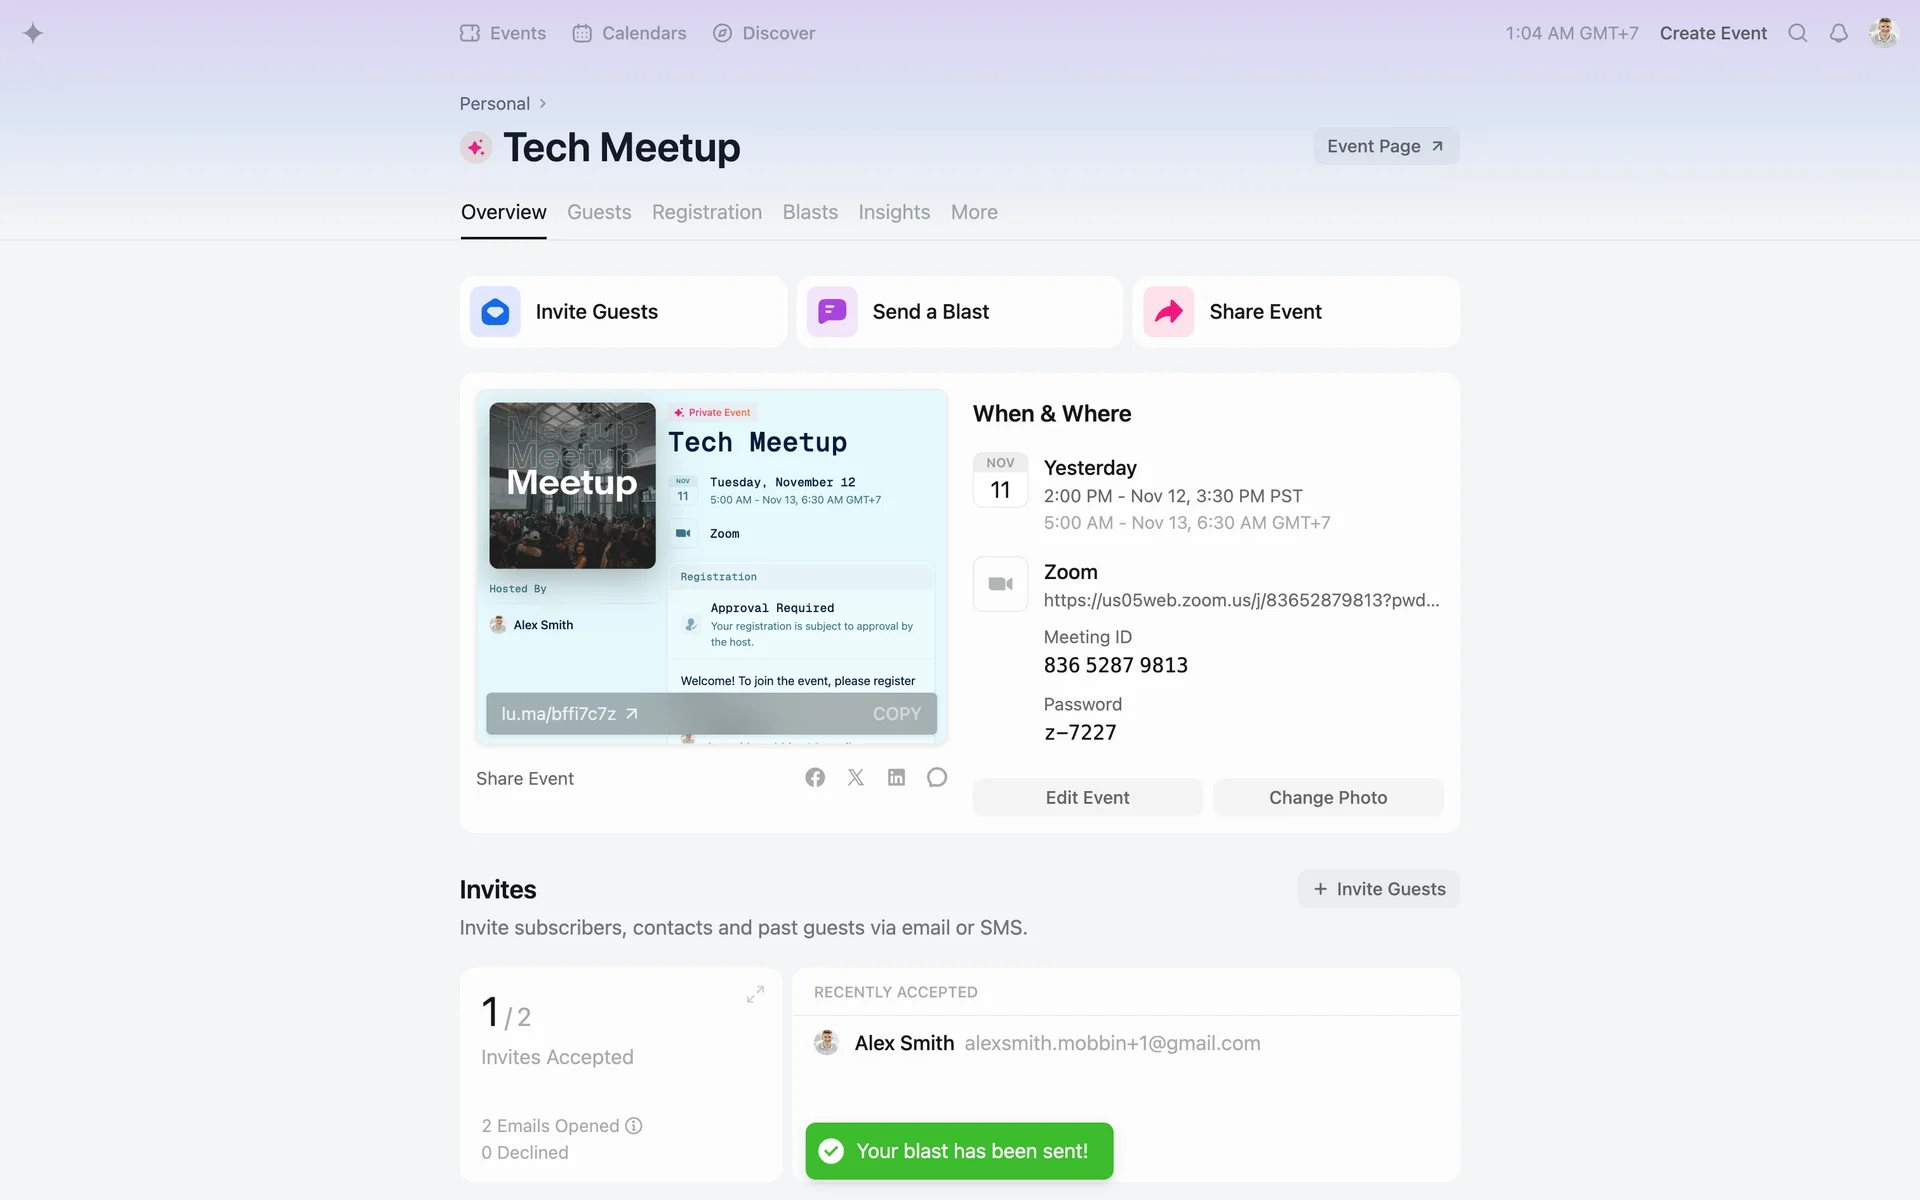Screen dimensions: 1920x1200
Task: Click the Change Photo button
Action: tap(1327, 797)
